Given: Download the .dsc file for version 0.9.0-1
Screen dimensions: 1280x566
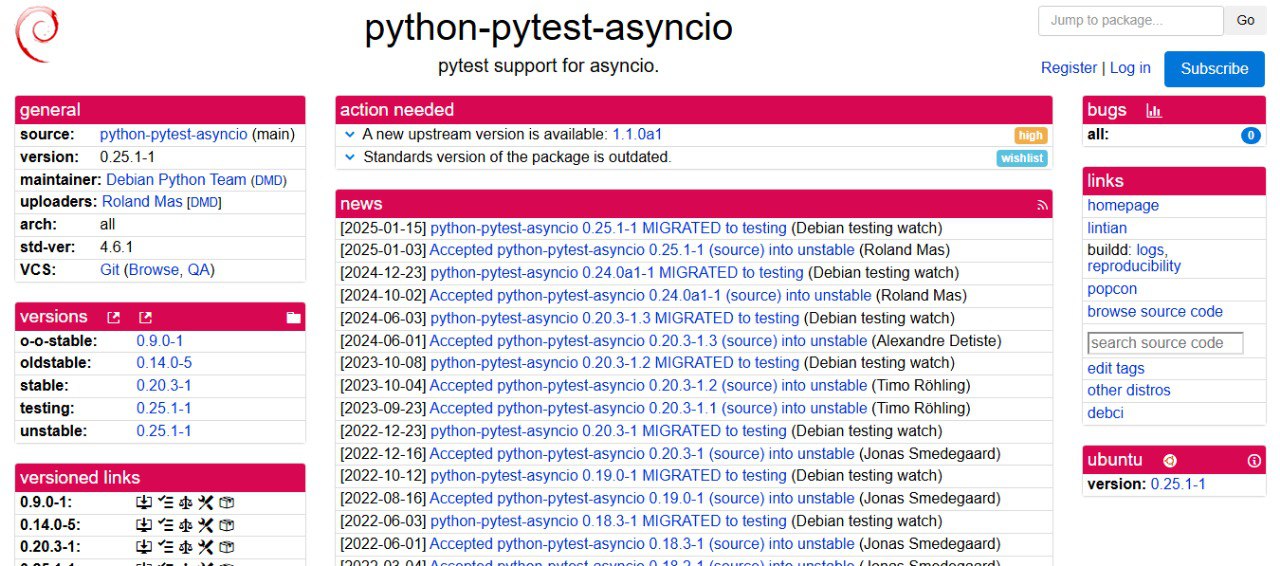Looking at the screenshot, I should pyautogui.click(x=144, y=502).
